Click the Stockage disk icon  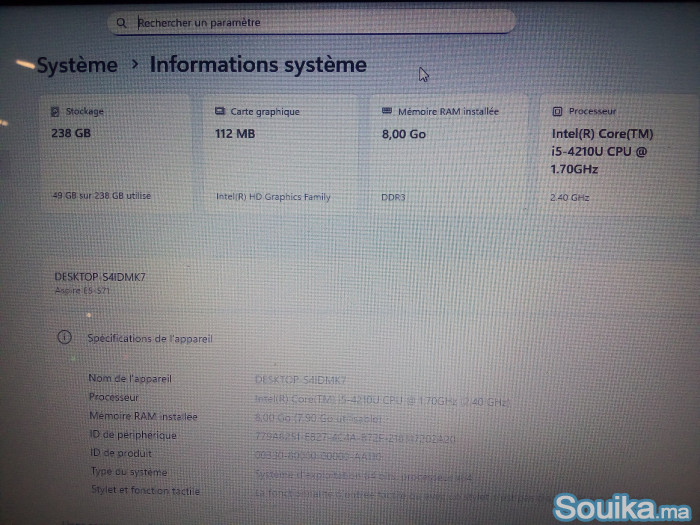(55, 111)
